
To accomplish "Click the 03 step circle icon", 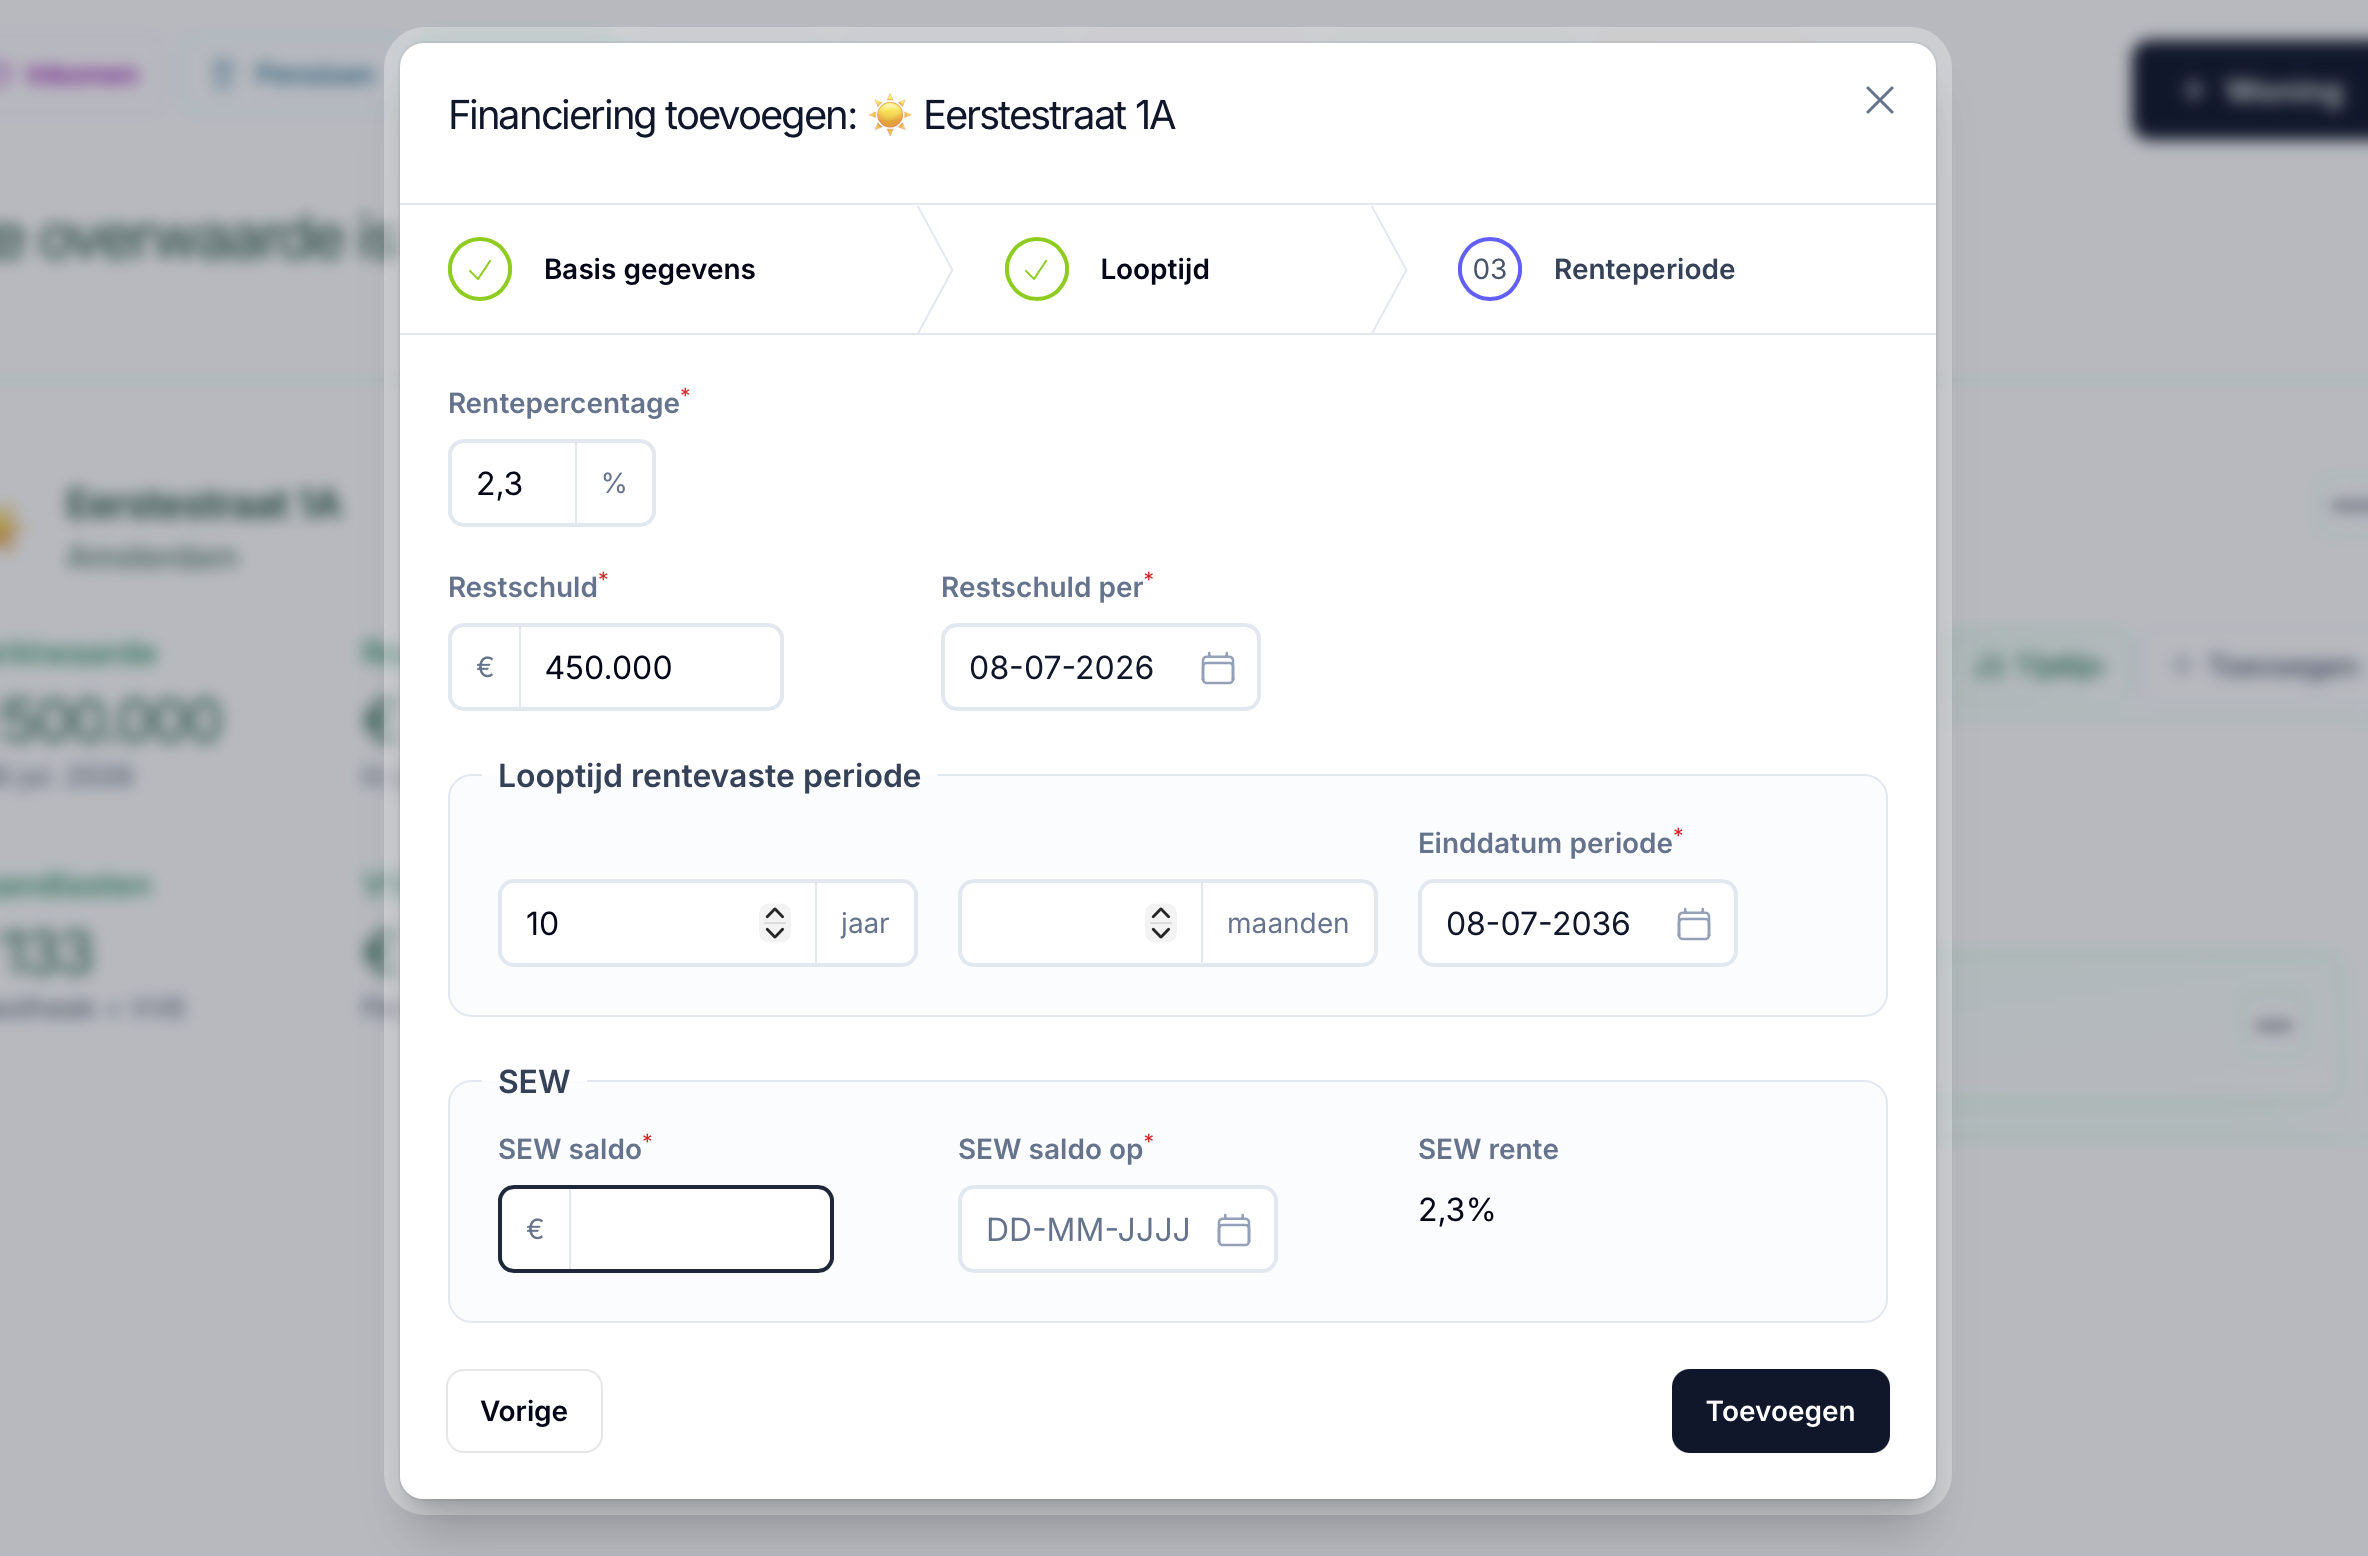I will point(1489,269).
